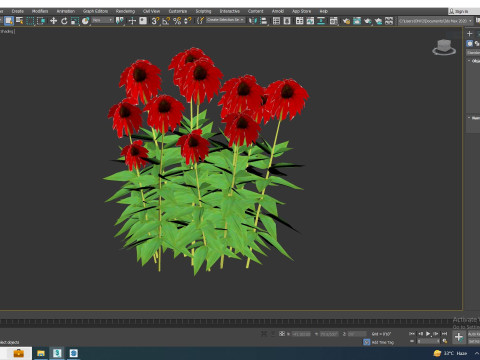Toggle the Ribbon display
The image size is (480, 360).
[x=299, y=21]
